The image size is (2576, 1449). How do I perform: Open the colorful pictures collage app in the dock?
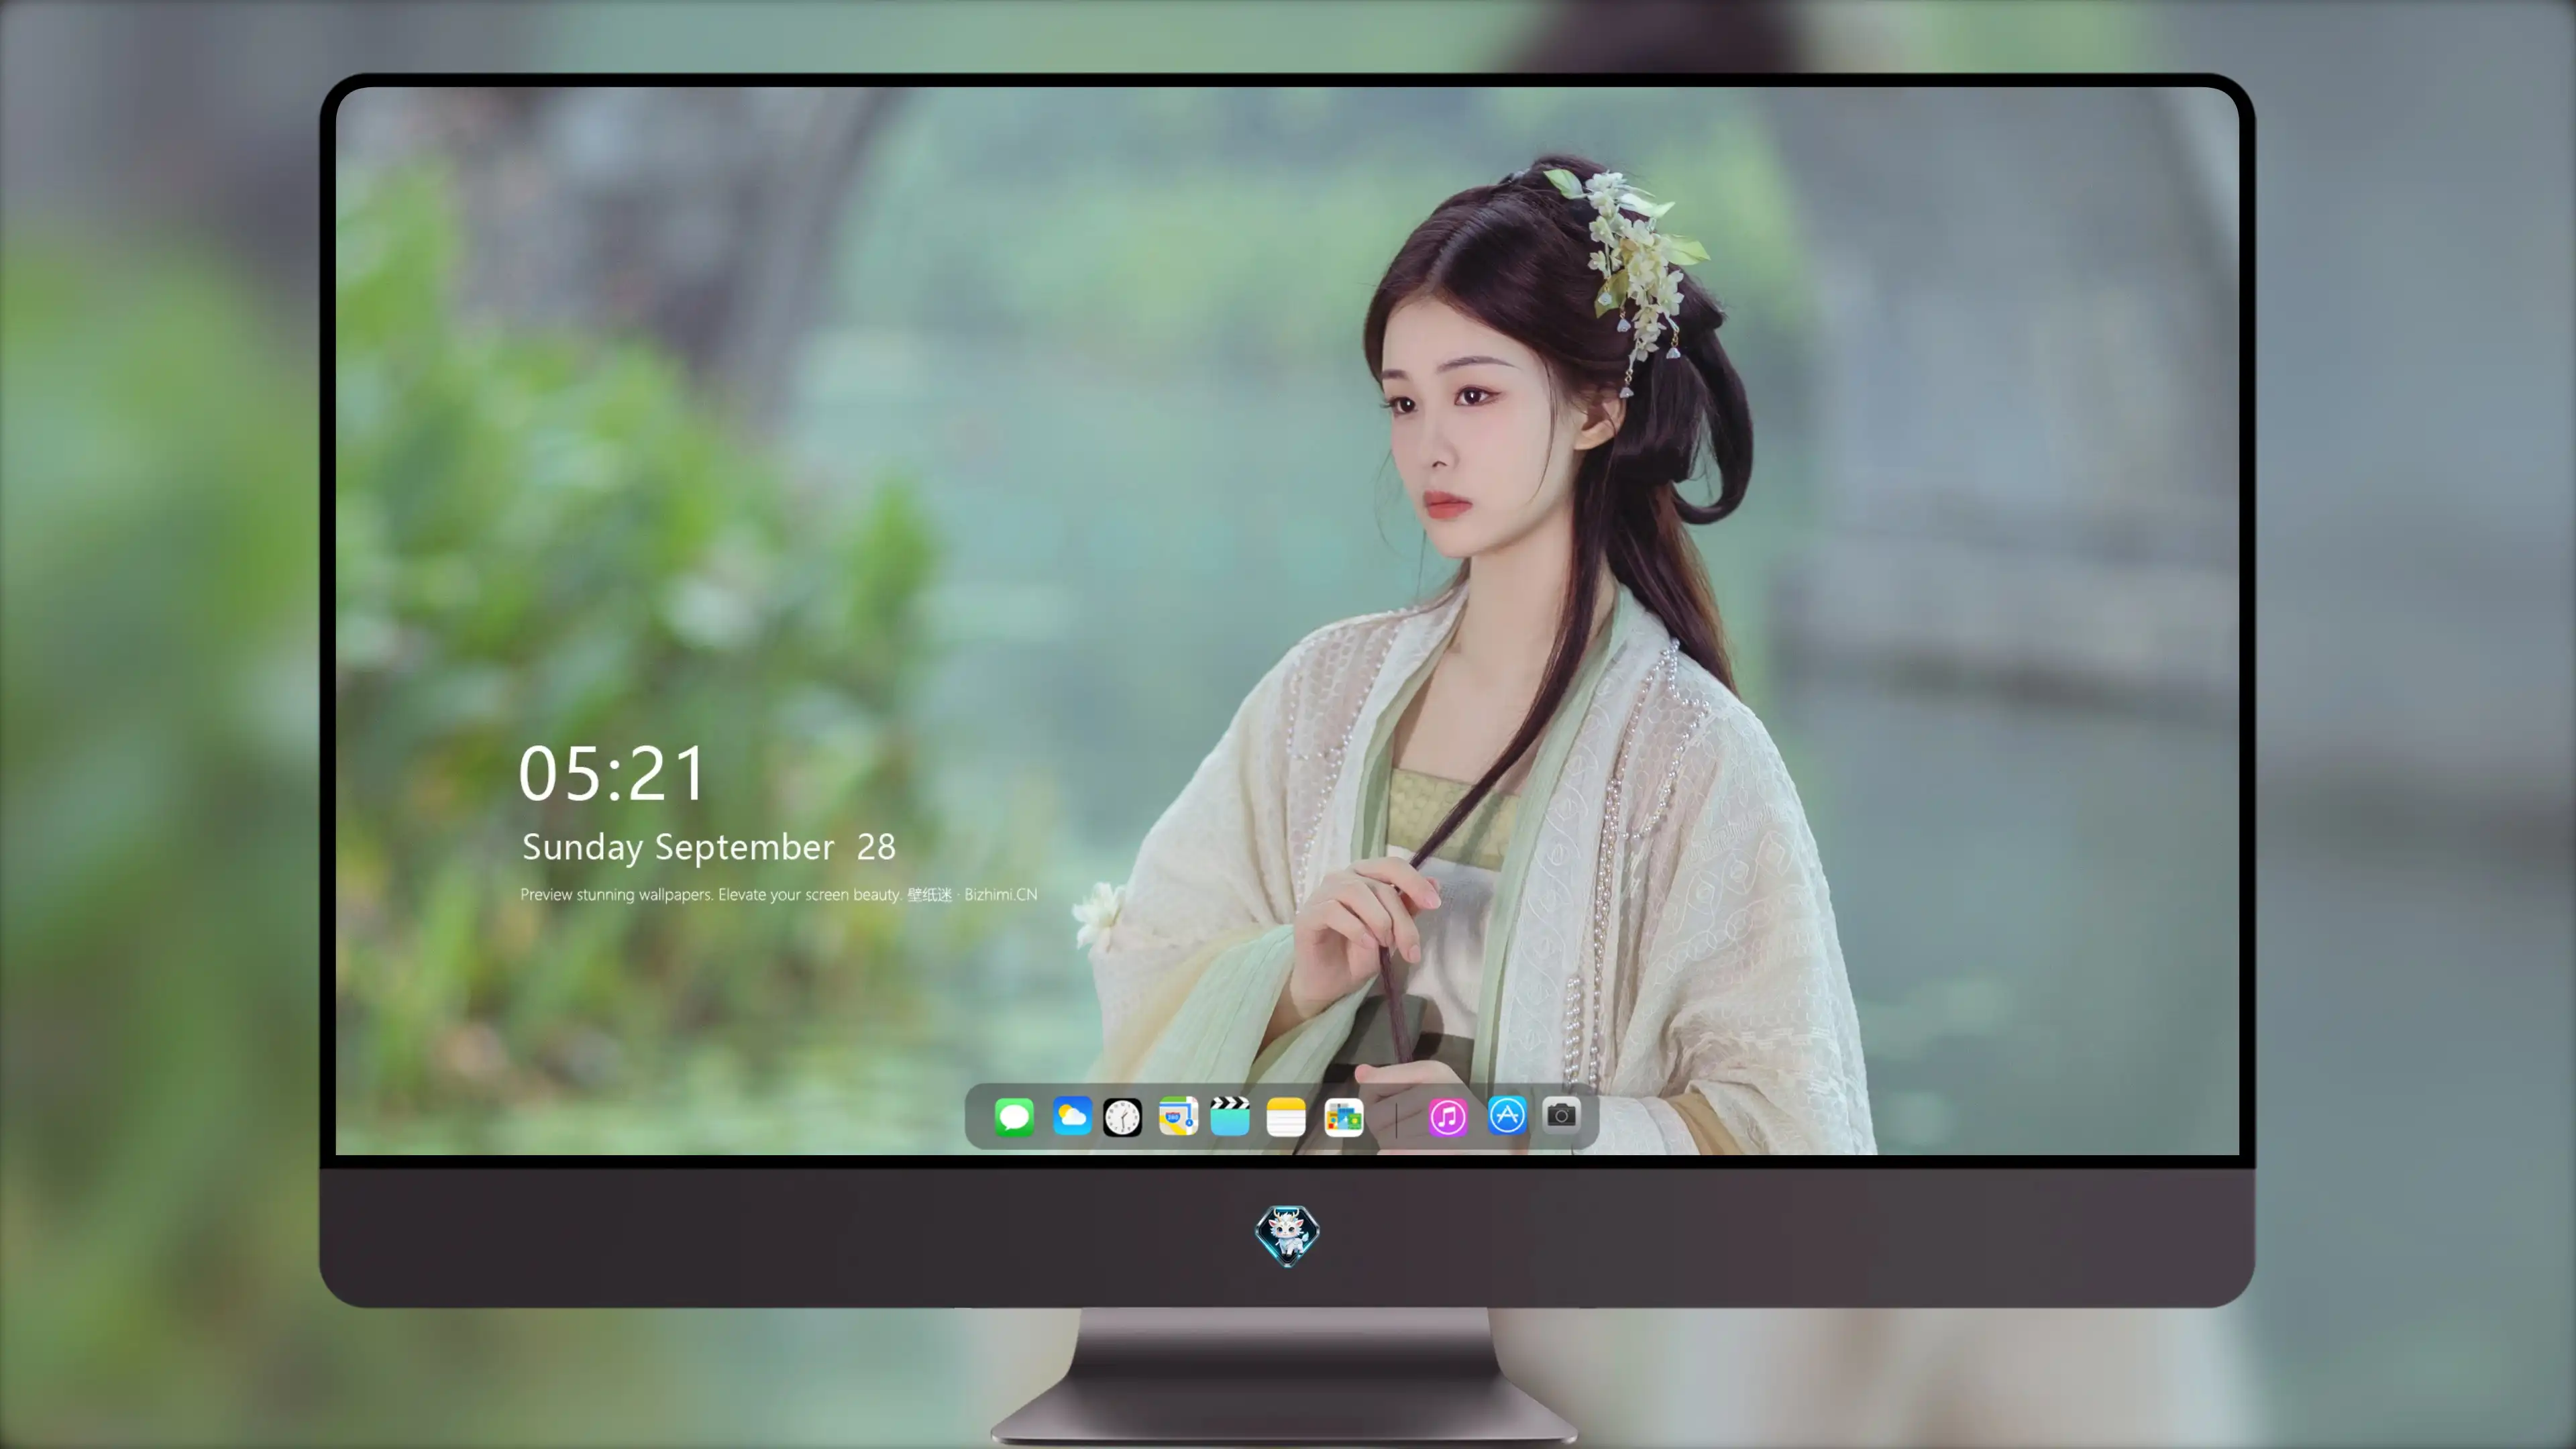pos(1344,1117)
